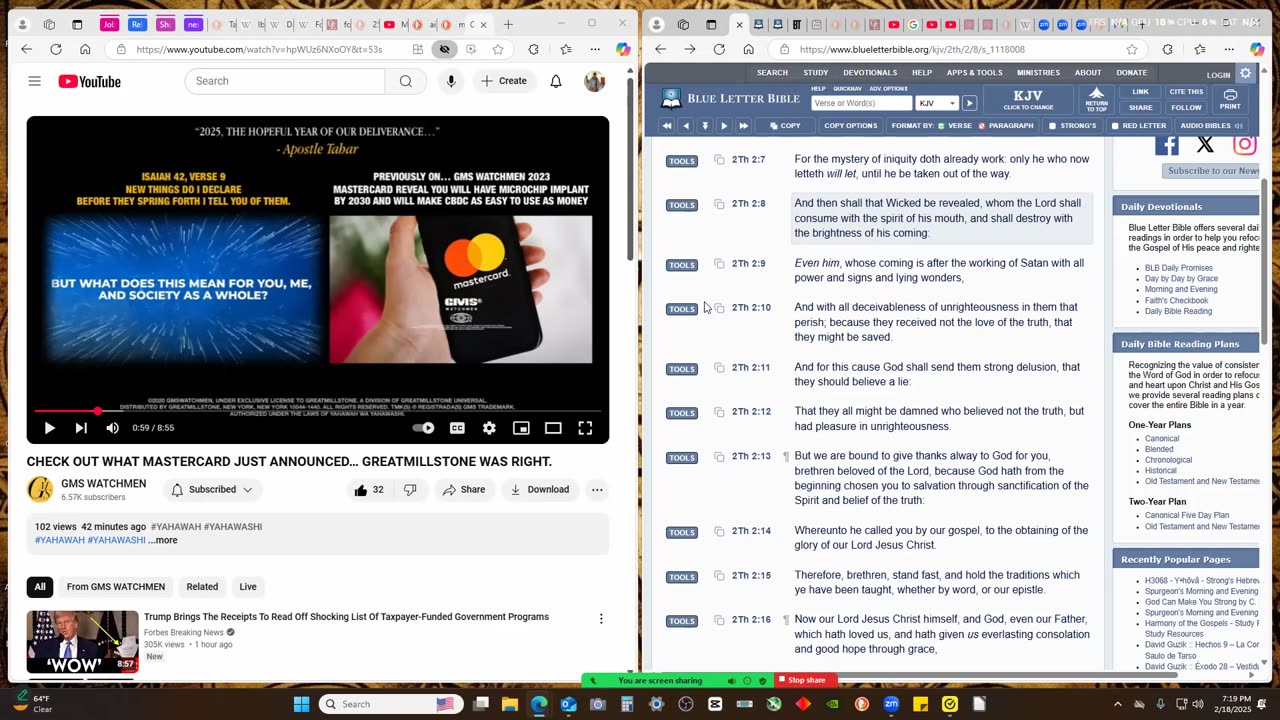Screen dimensions: 1280x720
Task: Open Windows Start button
Action: pos(301,704)
